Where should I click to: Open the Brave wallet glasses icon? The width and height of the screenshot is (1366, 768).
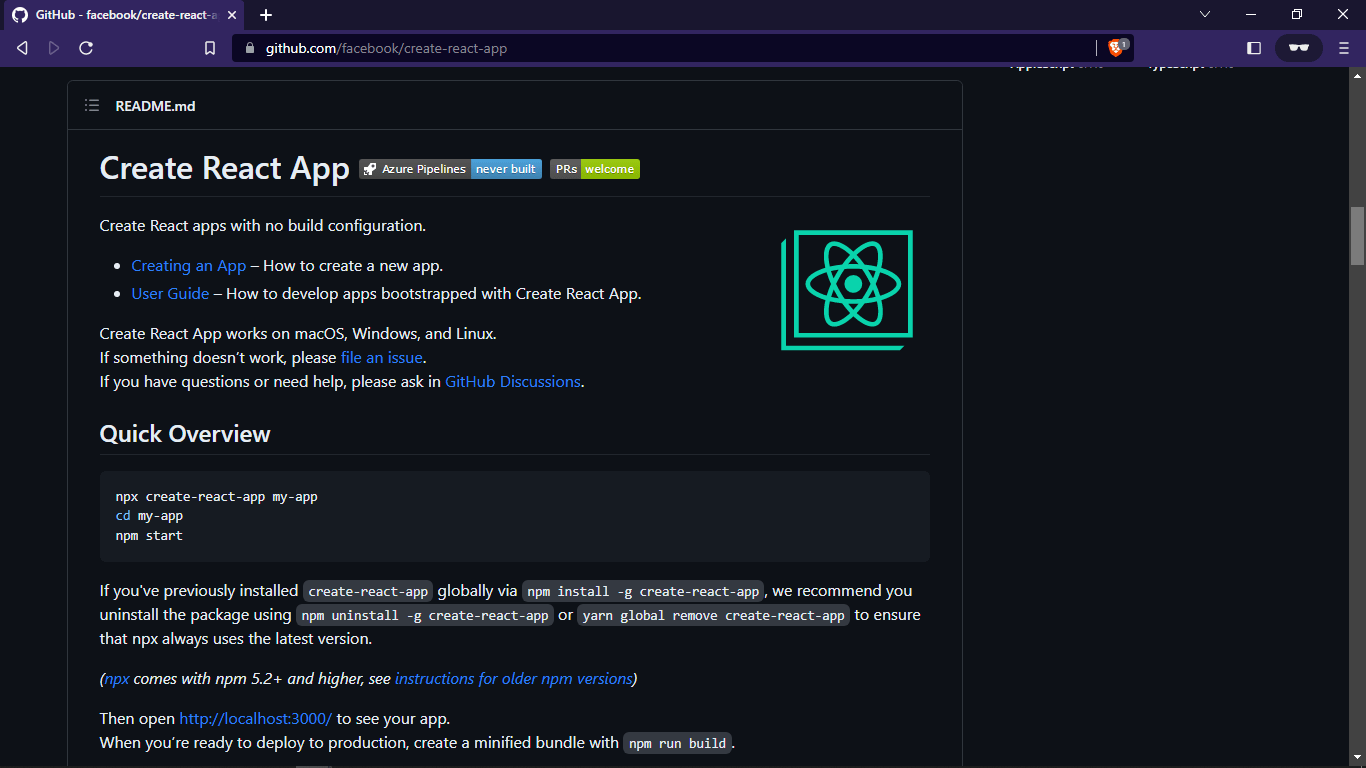(1299, 48)
